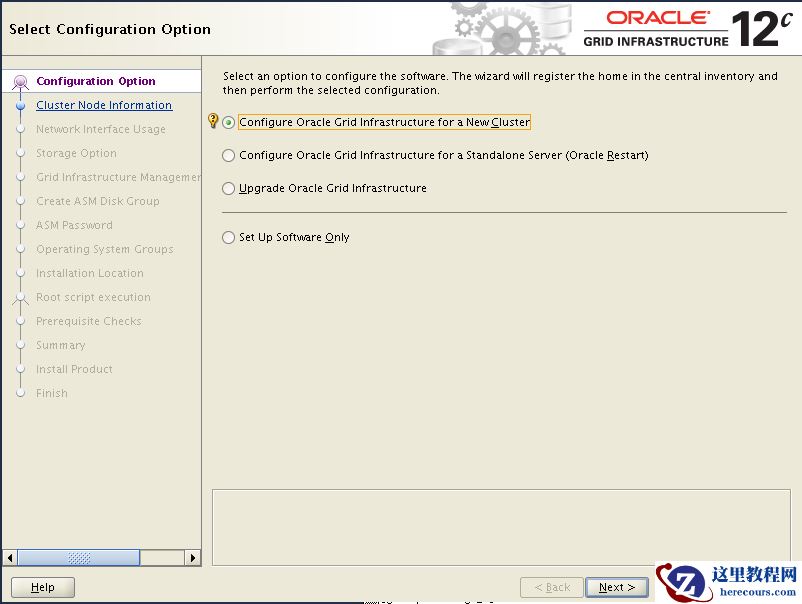802x604 pixels.
Task: Click the Configuration Option step marker icon
Action: [x=20, y=82]
